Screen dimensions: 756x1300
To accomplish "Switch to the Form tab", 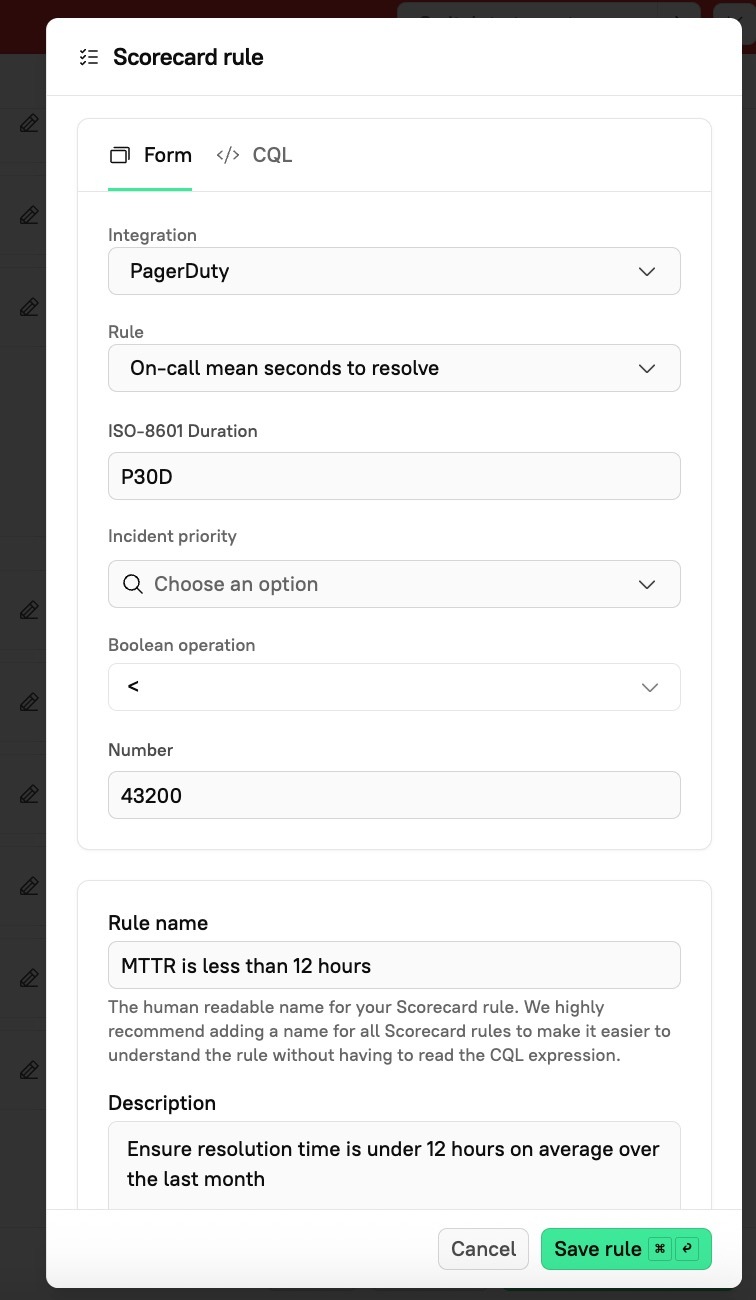I will [150, 155].
